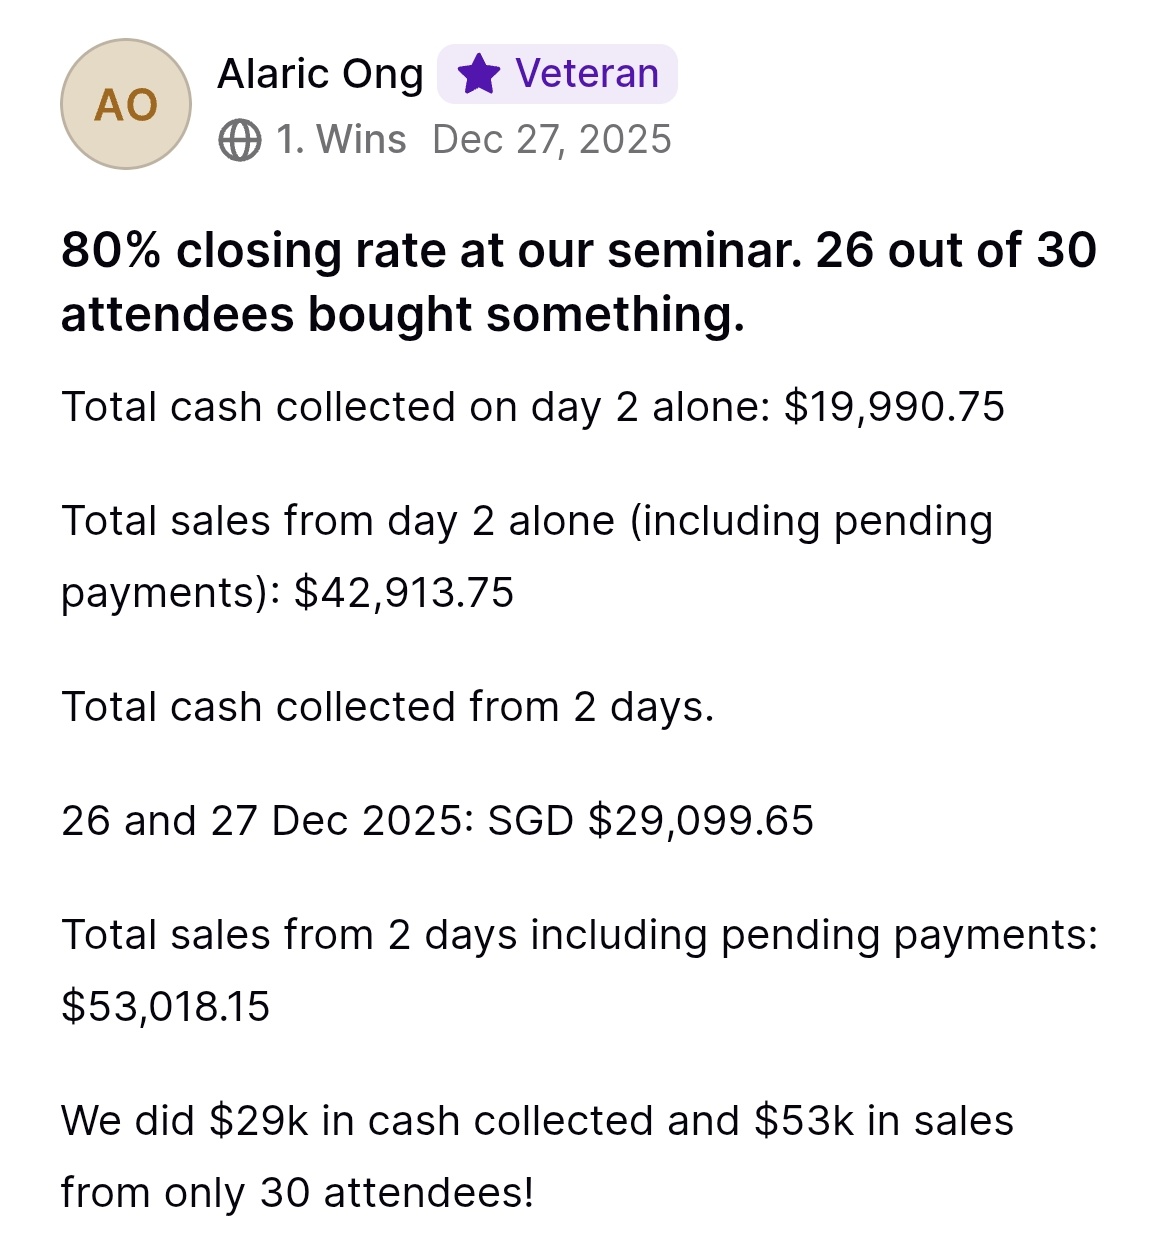The image size is (1172, 1256).
Task: Click the globe icon beside 1. Wins
Action: pyautogui.click(x=240, y=140)
